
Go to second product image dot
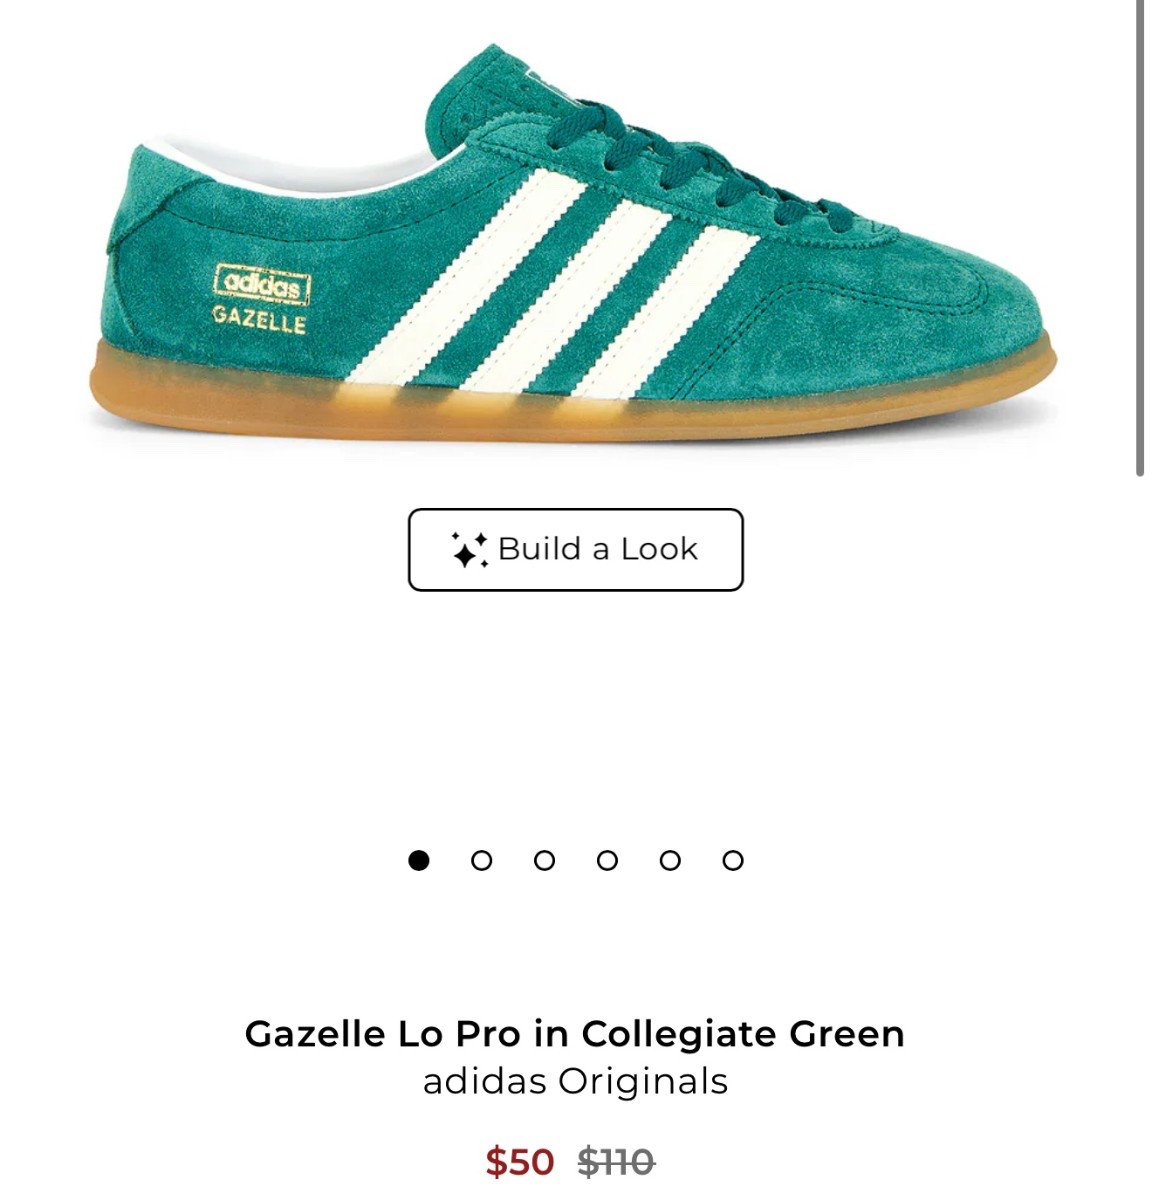pos(481,860)
